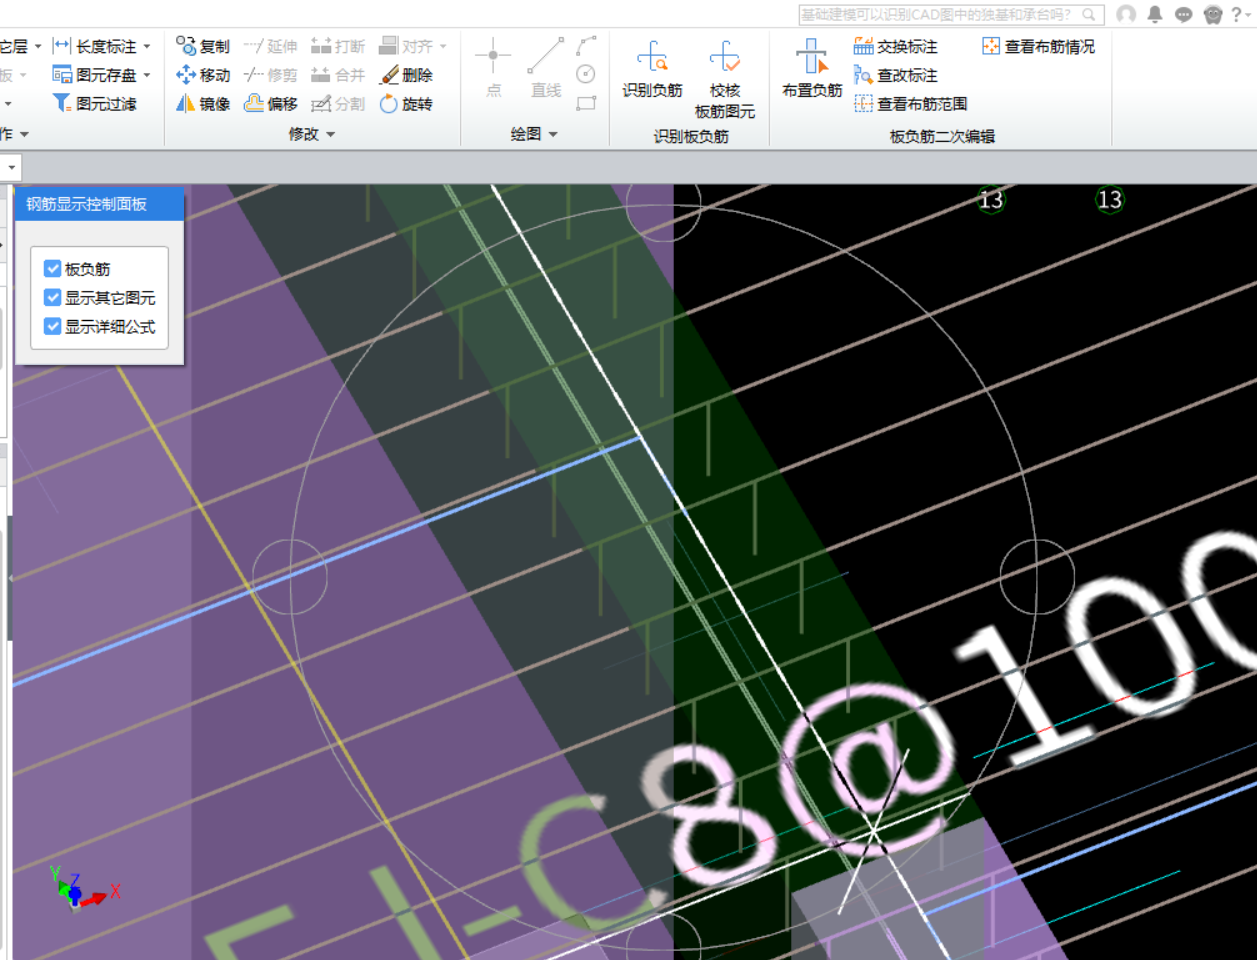Click the circle draw tool icon
The image size is (1257, 960).
click(x=587, y=74)
